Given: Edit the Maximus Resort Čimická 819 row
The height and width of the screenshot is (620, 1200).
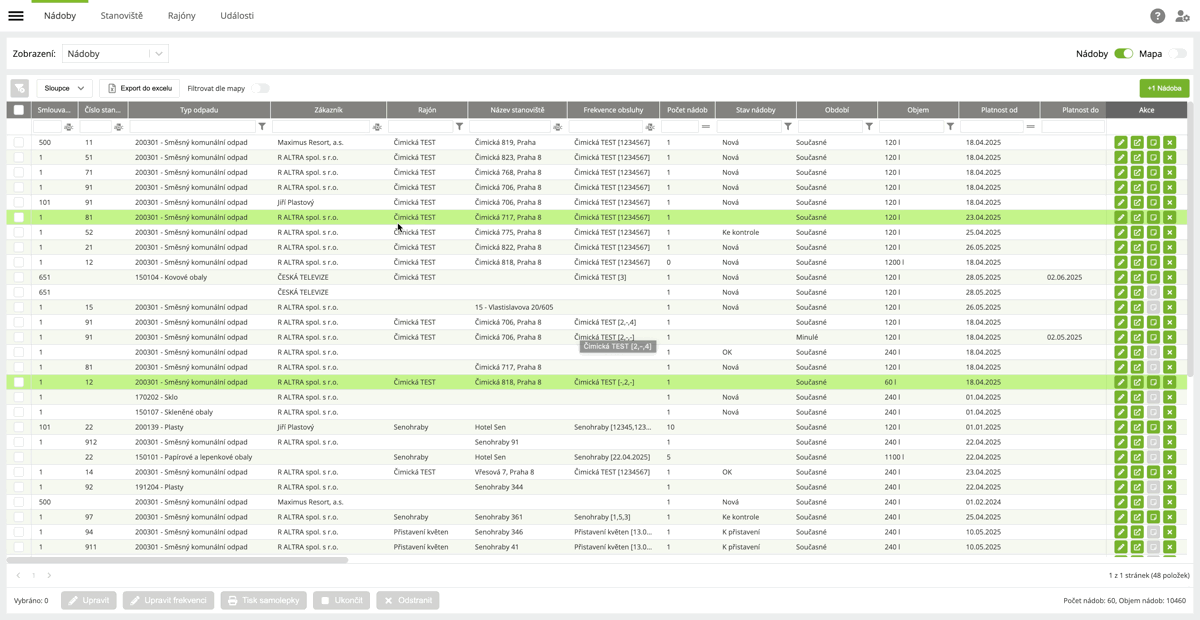Looking at the screenshot, I should 1121,142.
